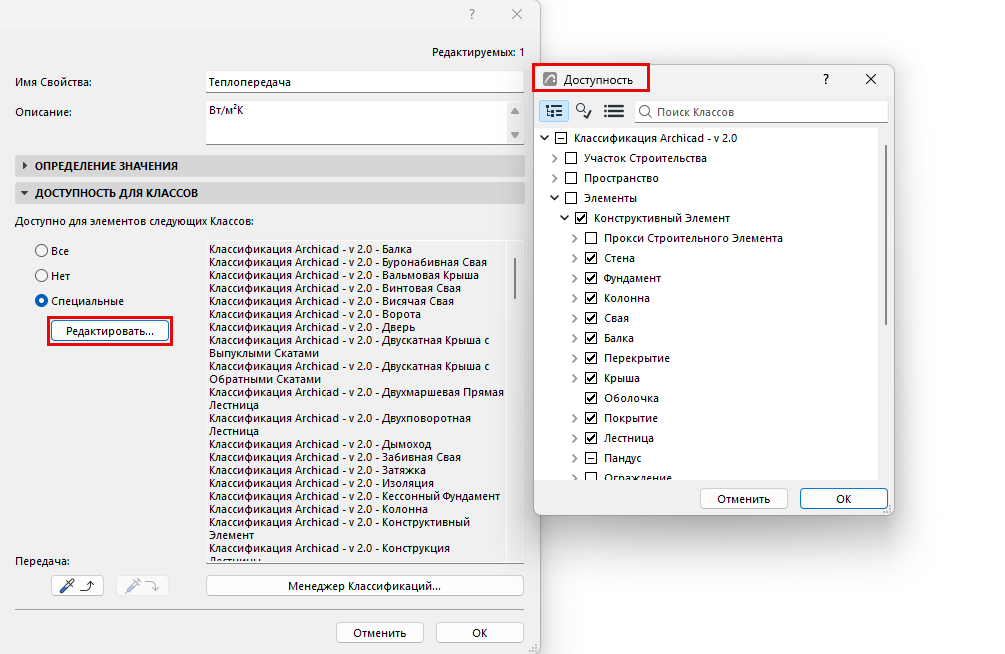
Task: Select the Нет radio option
Action: 42,276
